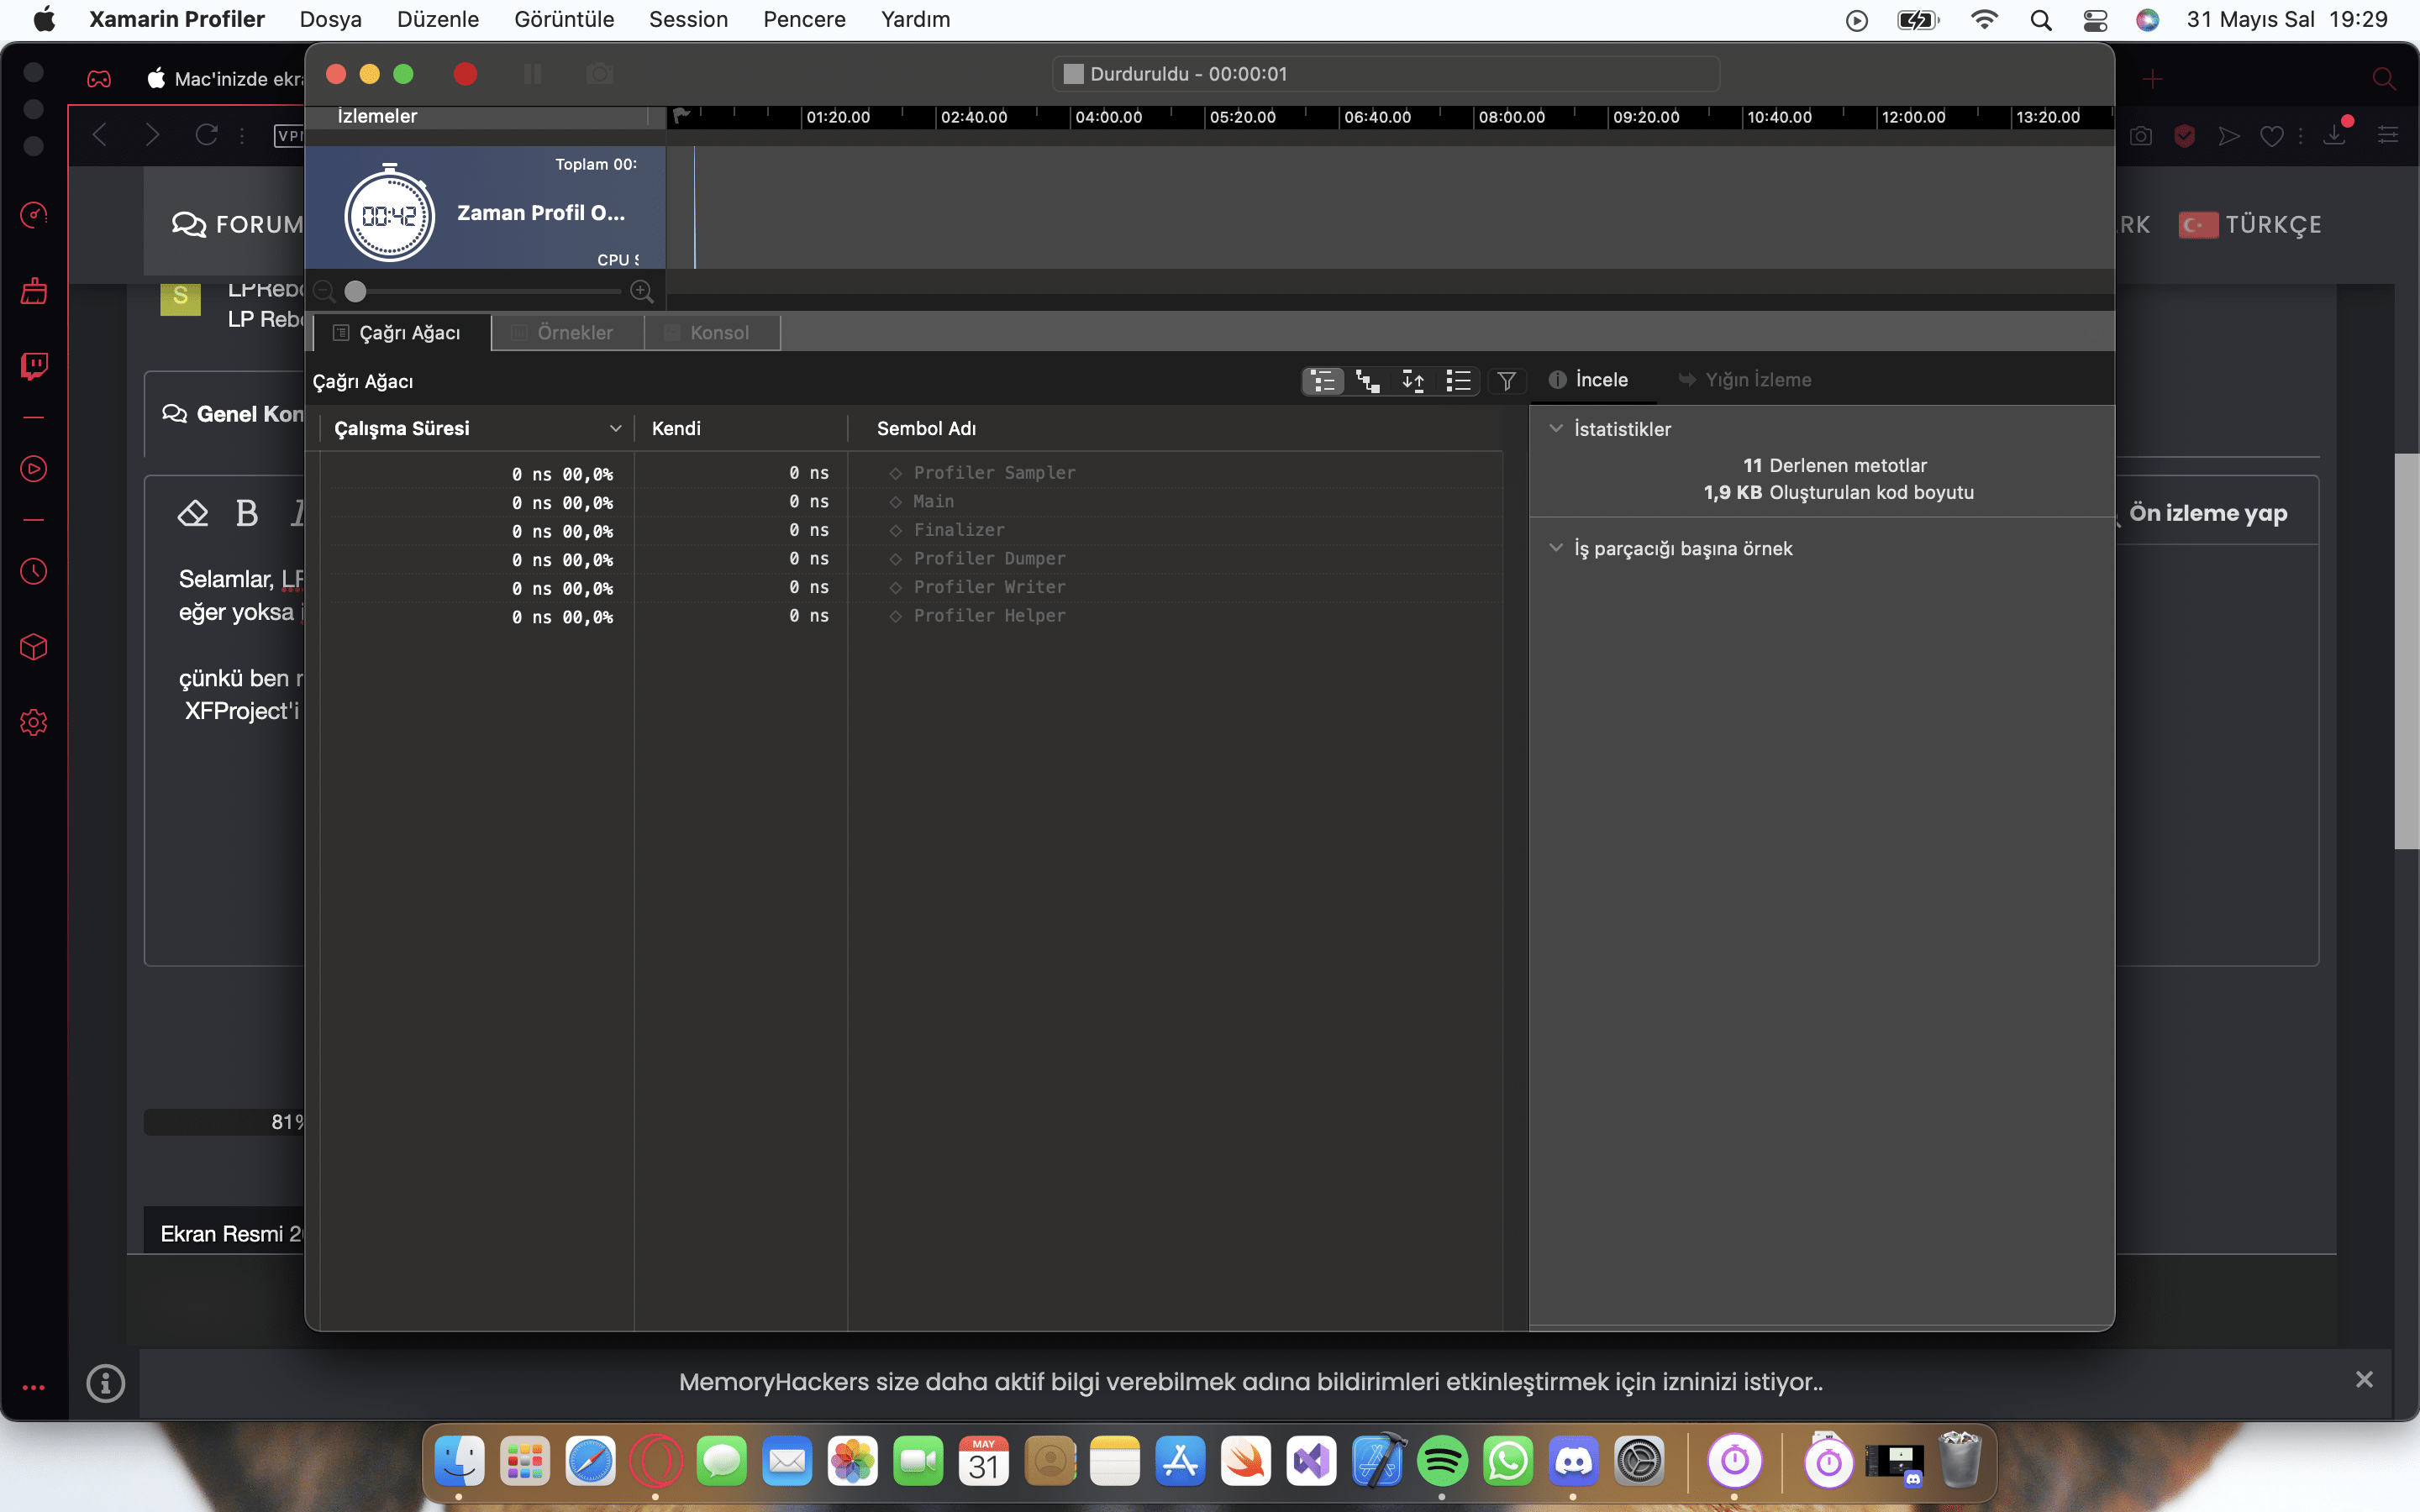This screenshot has height=1512, width=2420.
Task: Open Visual Studio from the Dock
Action: [1311, 1462]
